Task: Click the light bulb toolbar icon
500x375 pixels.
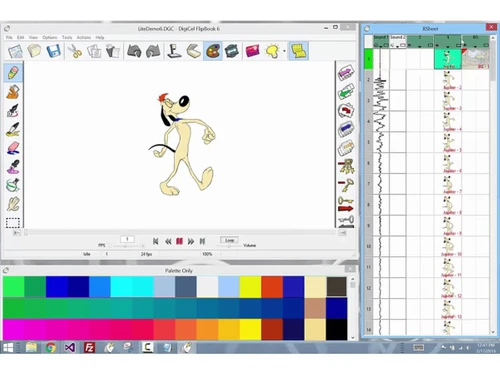Action: pyautogui.click(x=272, y=51)
